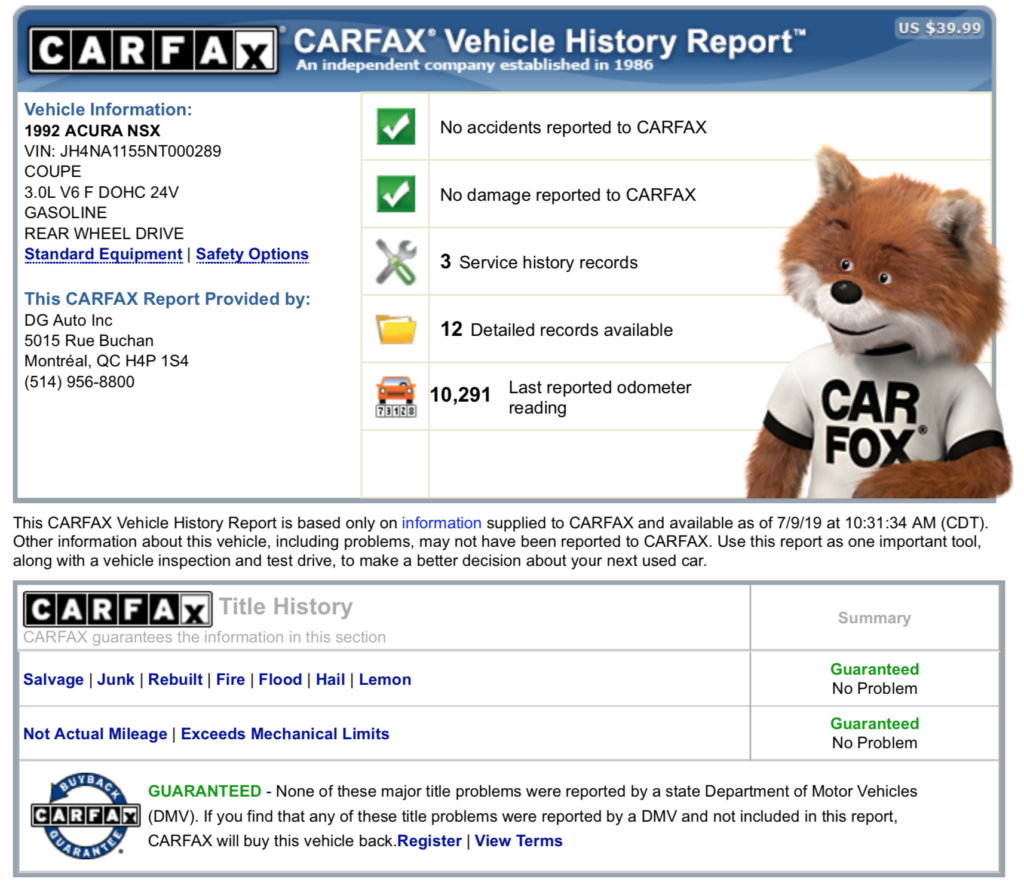Click the CARFAX logo in Title History
1024x888 pixels.
(117, 609)
